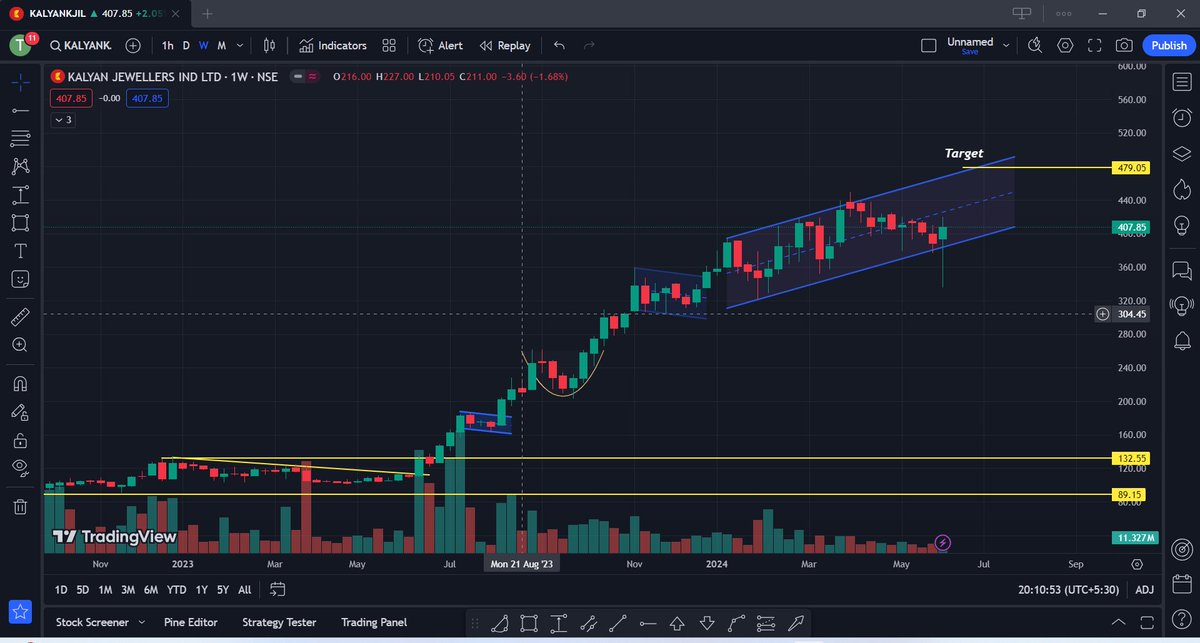Enter fullscreen mode
Screen dimensions: 1200x643
pyautogui.click(x=1094, y=46)
